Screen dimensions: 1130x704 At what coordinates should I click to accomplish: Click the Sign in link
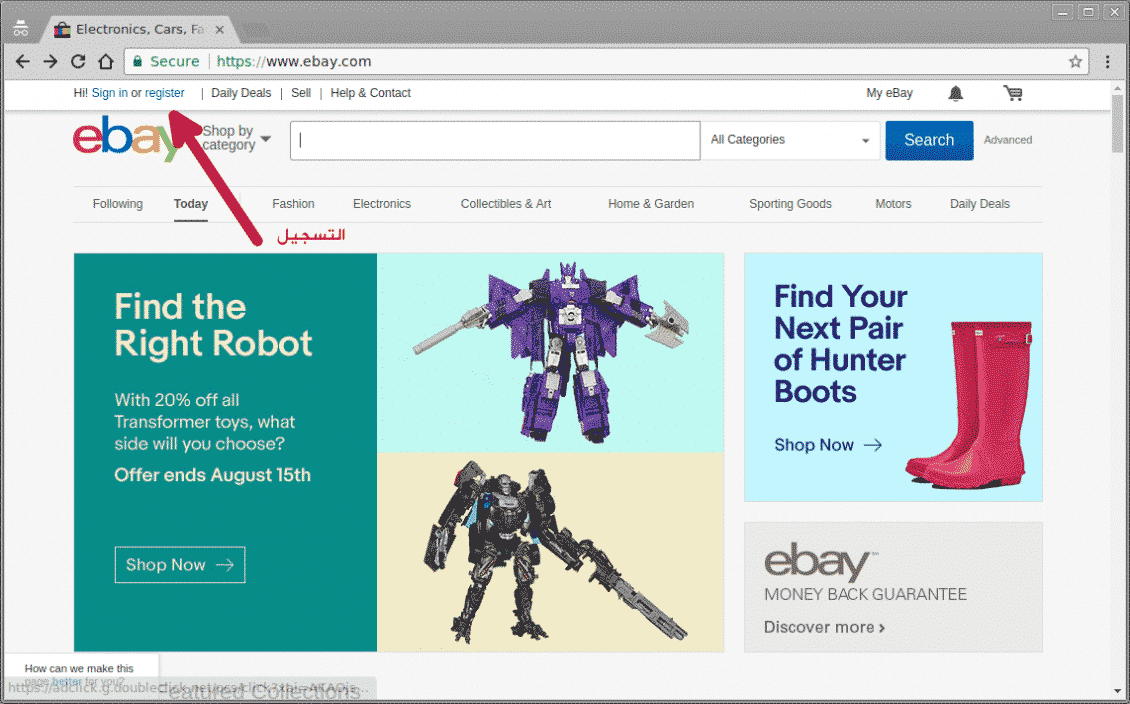click(110, 93)
